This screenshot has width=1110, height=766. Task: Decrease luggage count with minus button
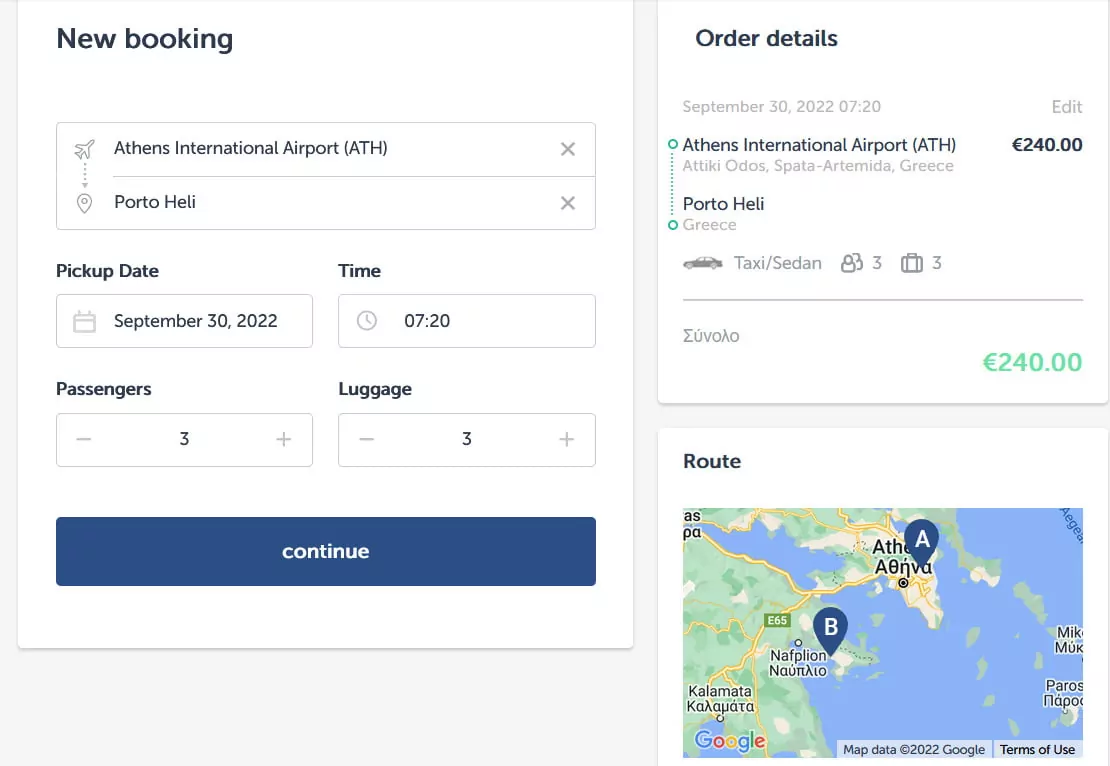(x=366, y=440)
